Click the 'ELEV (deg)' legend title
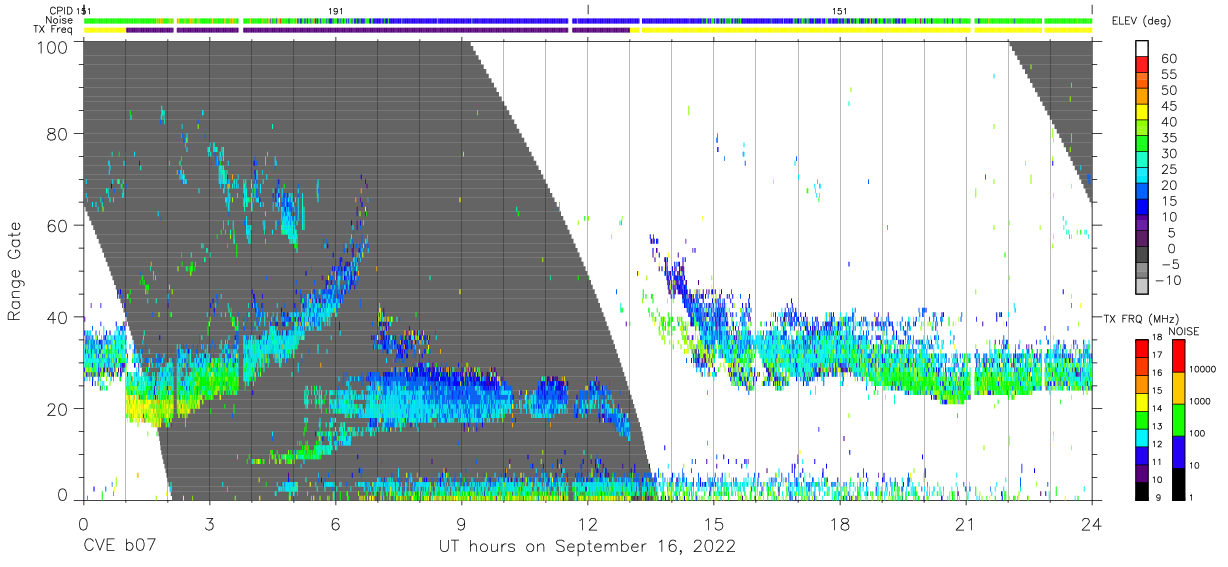Viewport: 1228px width, 567px height. pos(1141,21)
